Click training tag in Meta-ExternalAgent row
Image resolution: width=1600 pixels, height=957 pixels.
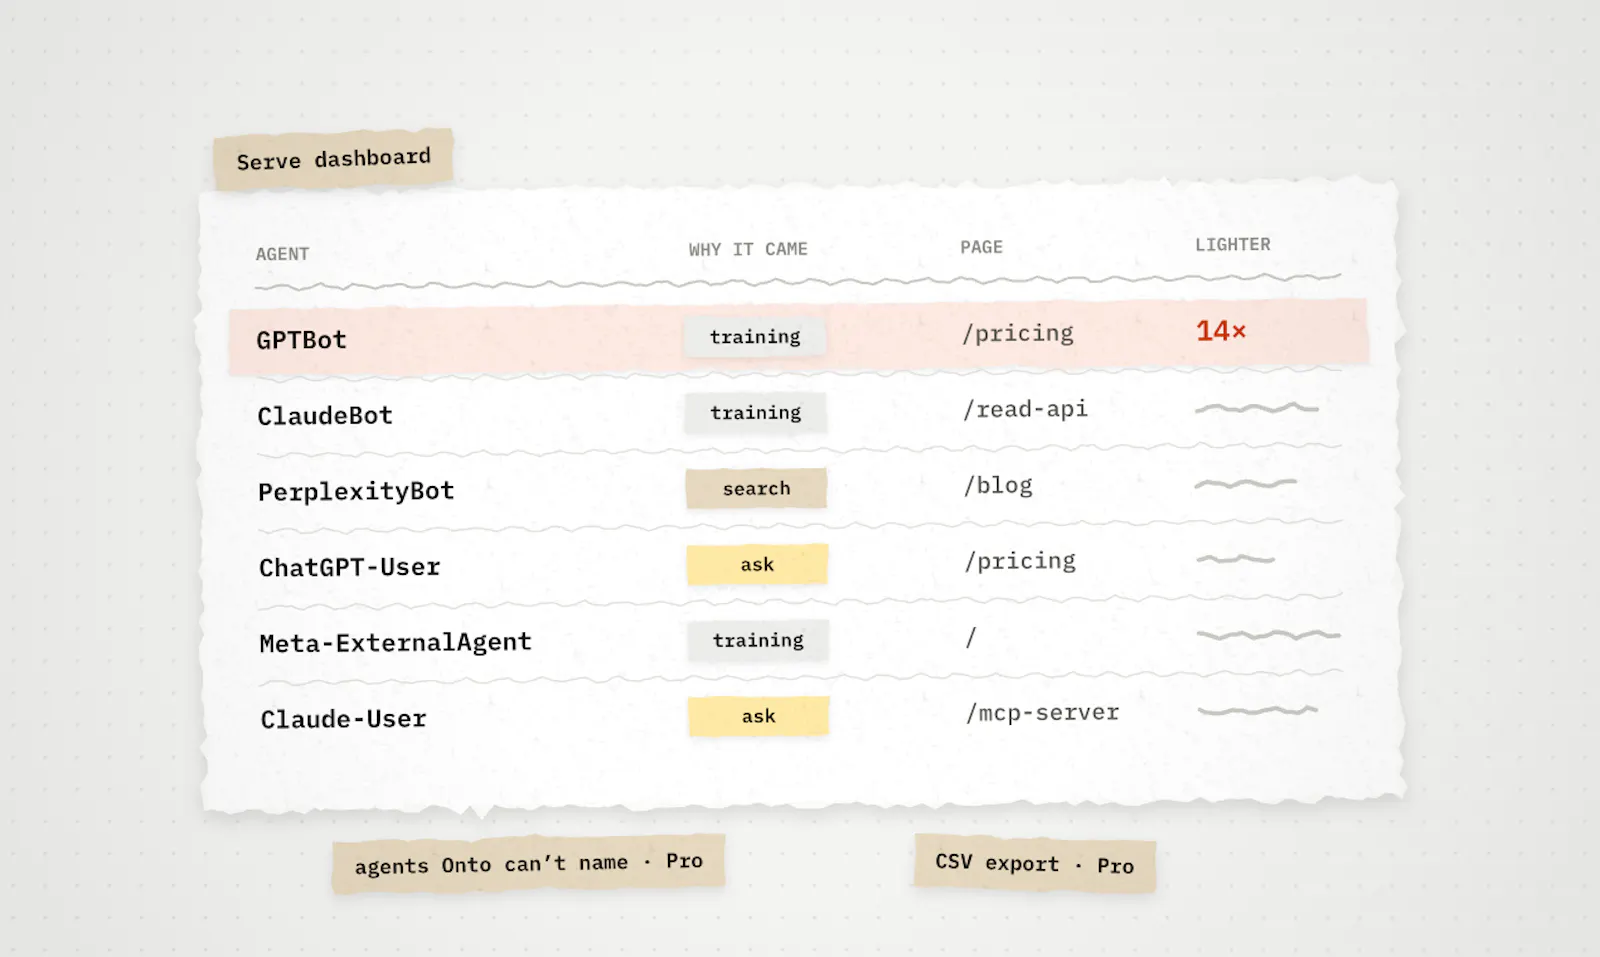758,641
